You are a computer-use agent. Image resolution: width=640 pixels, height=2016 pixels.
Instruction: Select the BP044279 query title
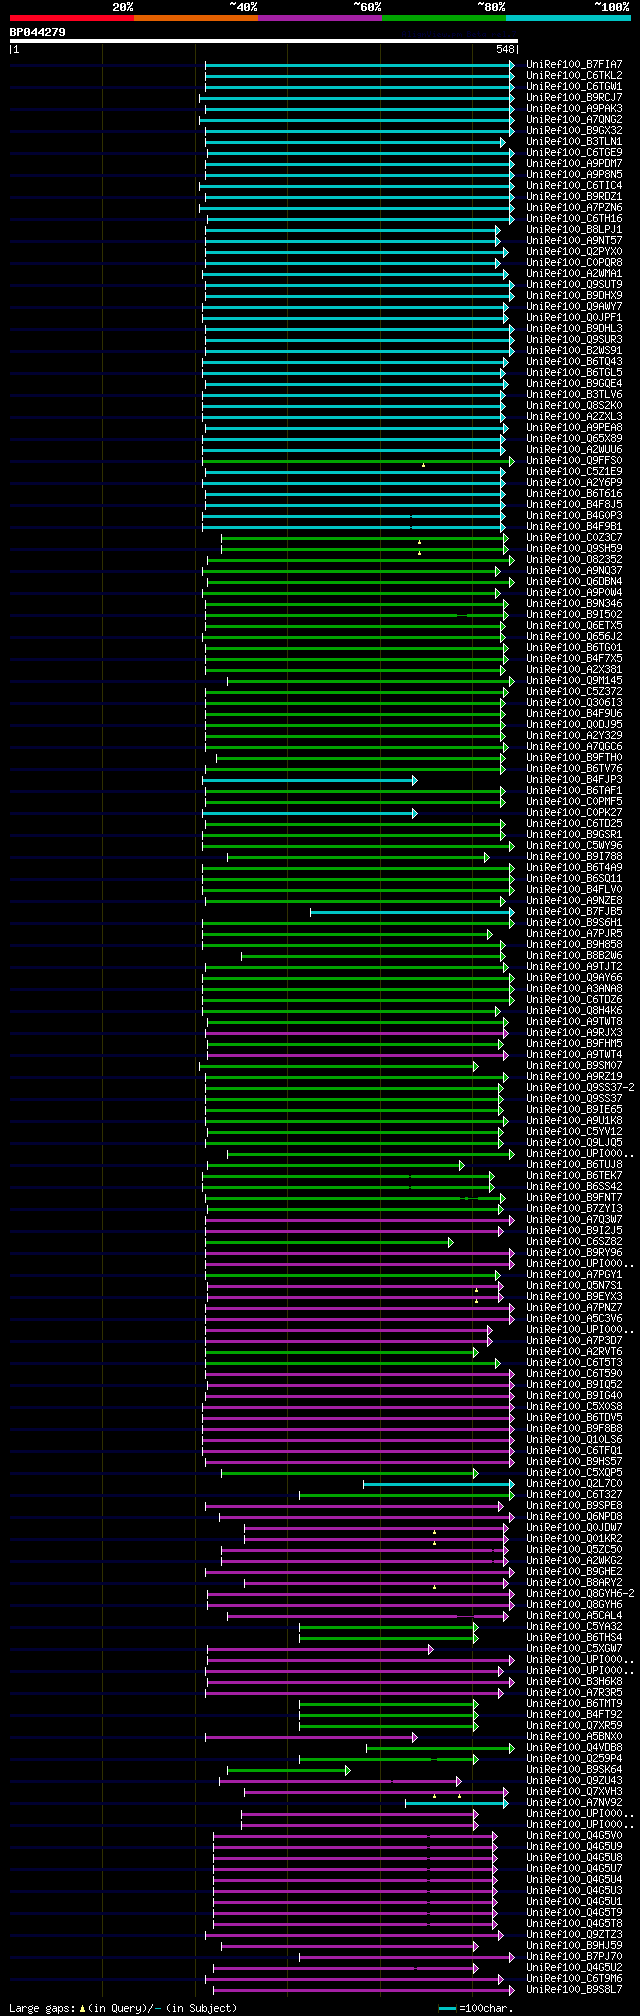click(37, 32)
